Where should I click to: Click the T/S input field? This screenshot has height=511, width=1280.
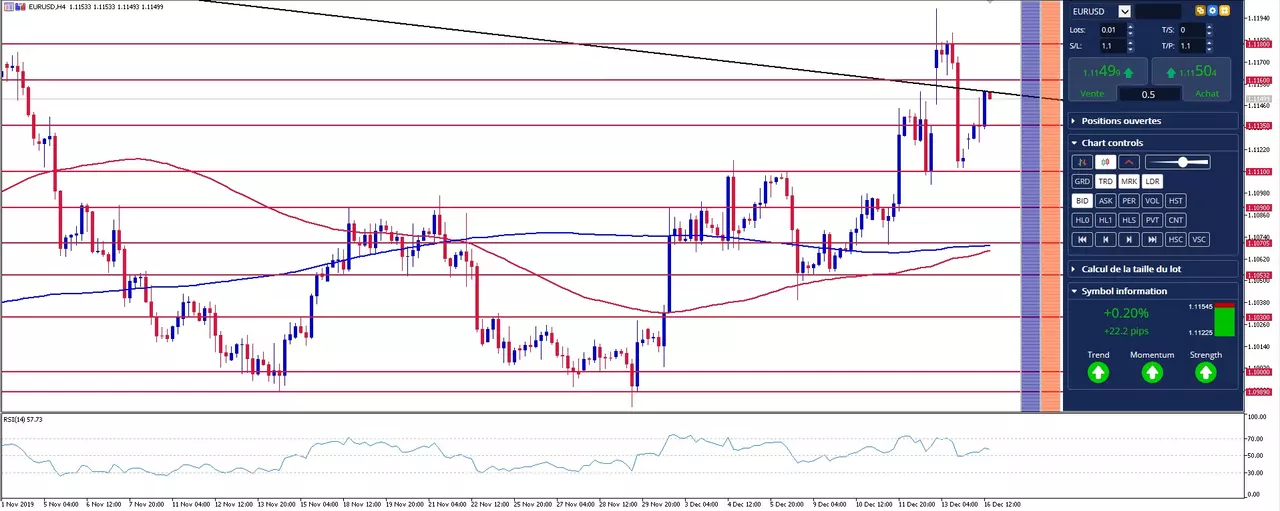[x=1191, y=30]
